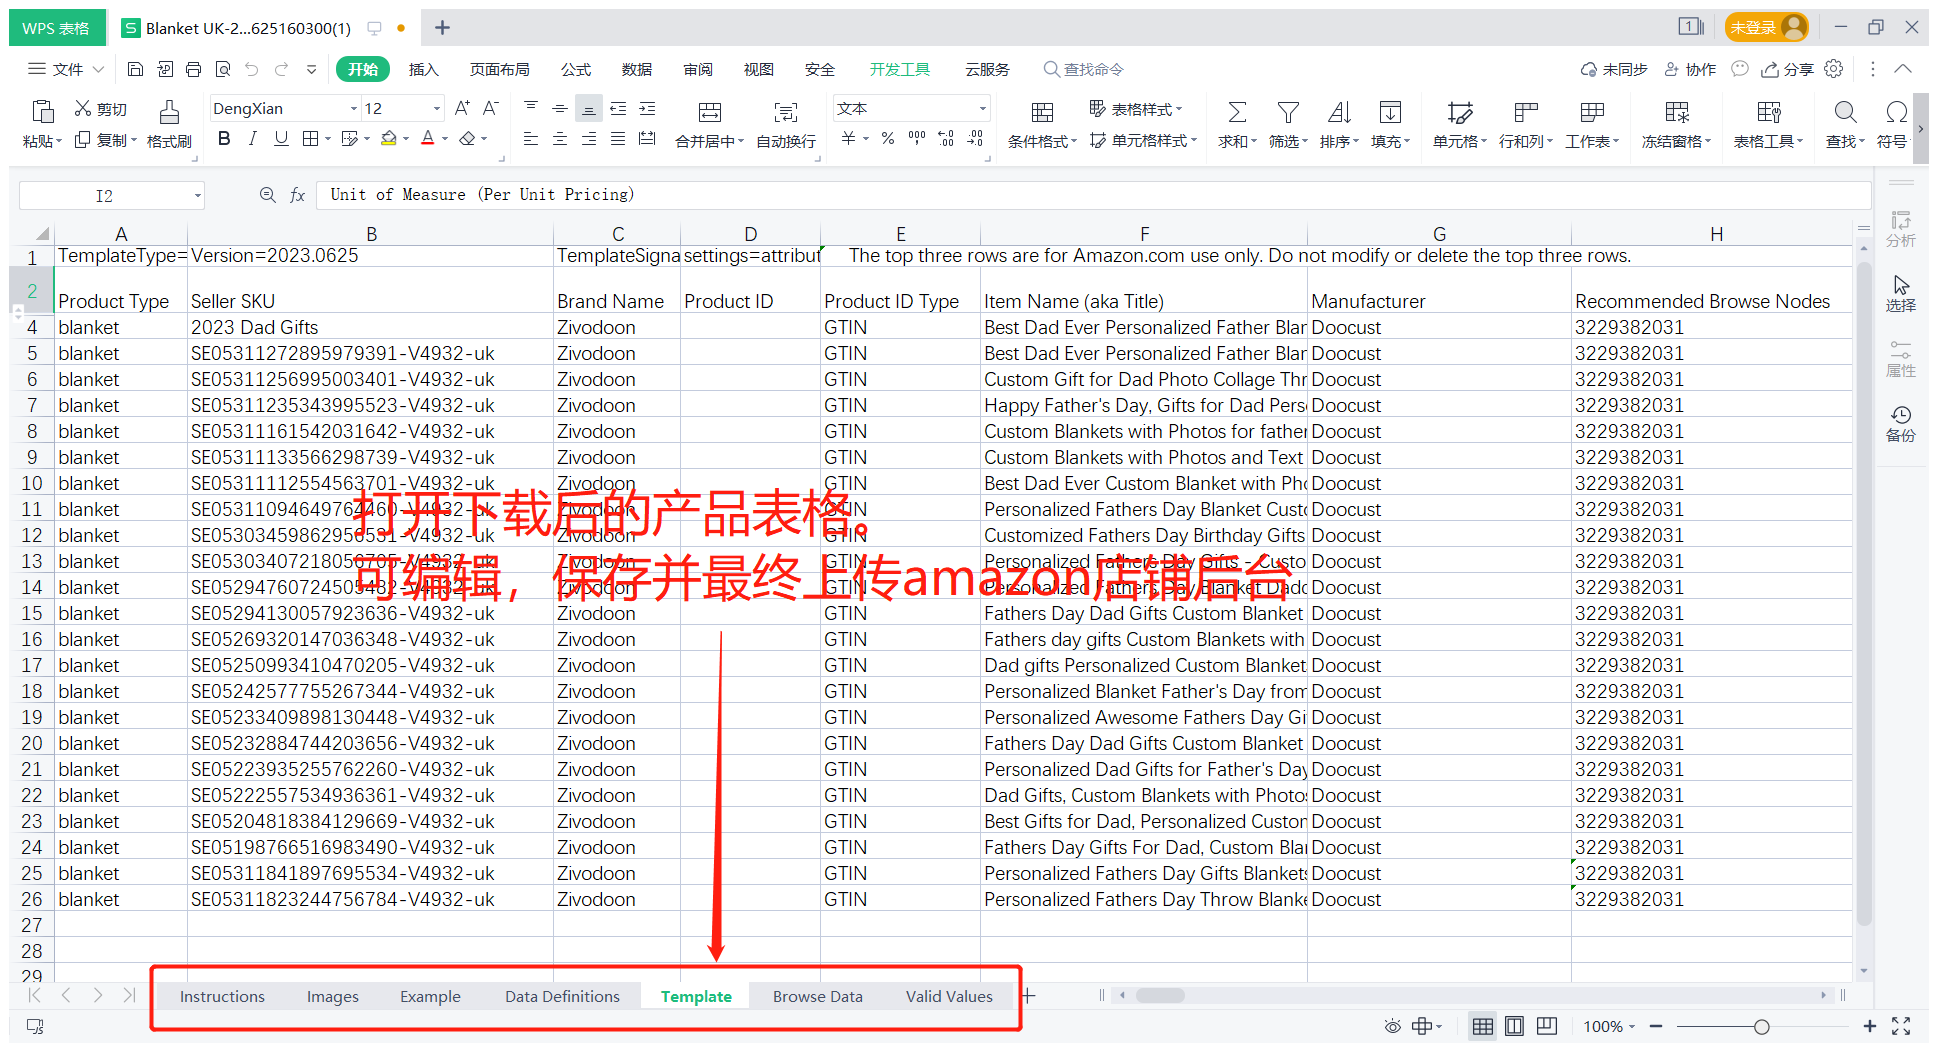Click the Cut (剪切) scissors button
Image resolution: width=1939 pixels, height=1053 pixels.
click(x=101, y=109)
